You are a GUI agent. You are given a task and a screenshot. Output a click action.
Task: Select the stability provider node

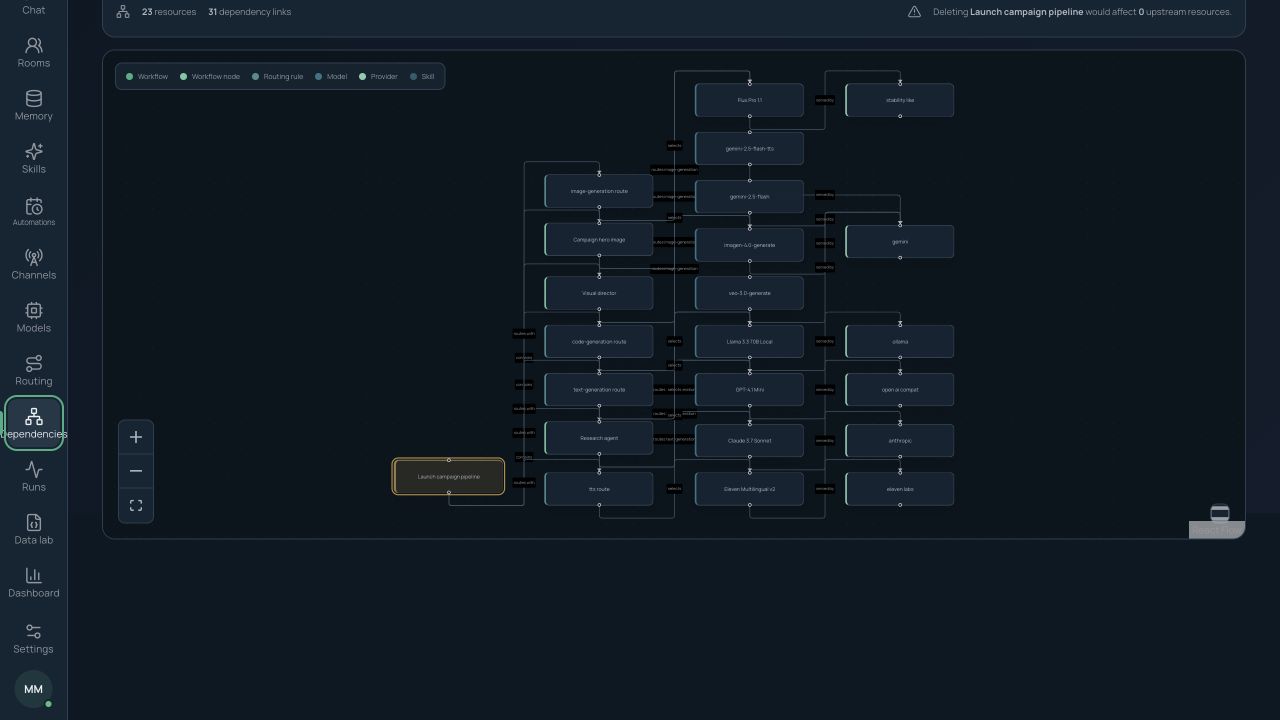[900, 100]
